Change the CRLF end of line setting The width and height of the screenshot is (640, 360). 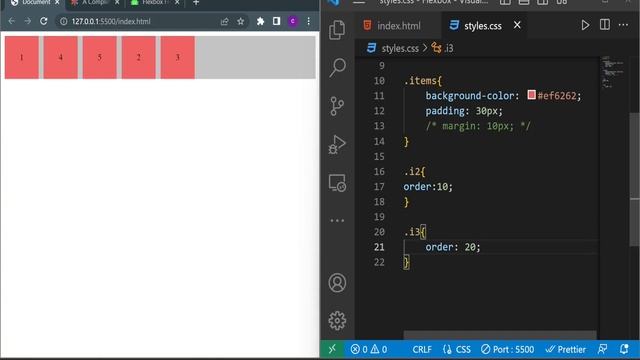[x=422, y=349]
